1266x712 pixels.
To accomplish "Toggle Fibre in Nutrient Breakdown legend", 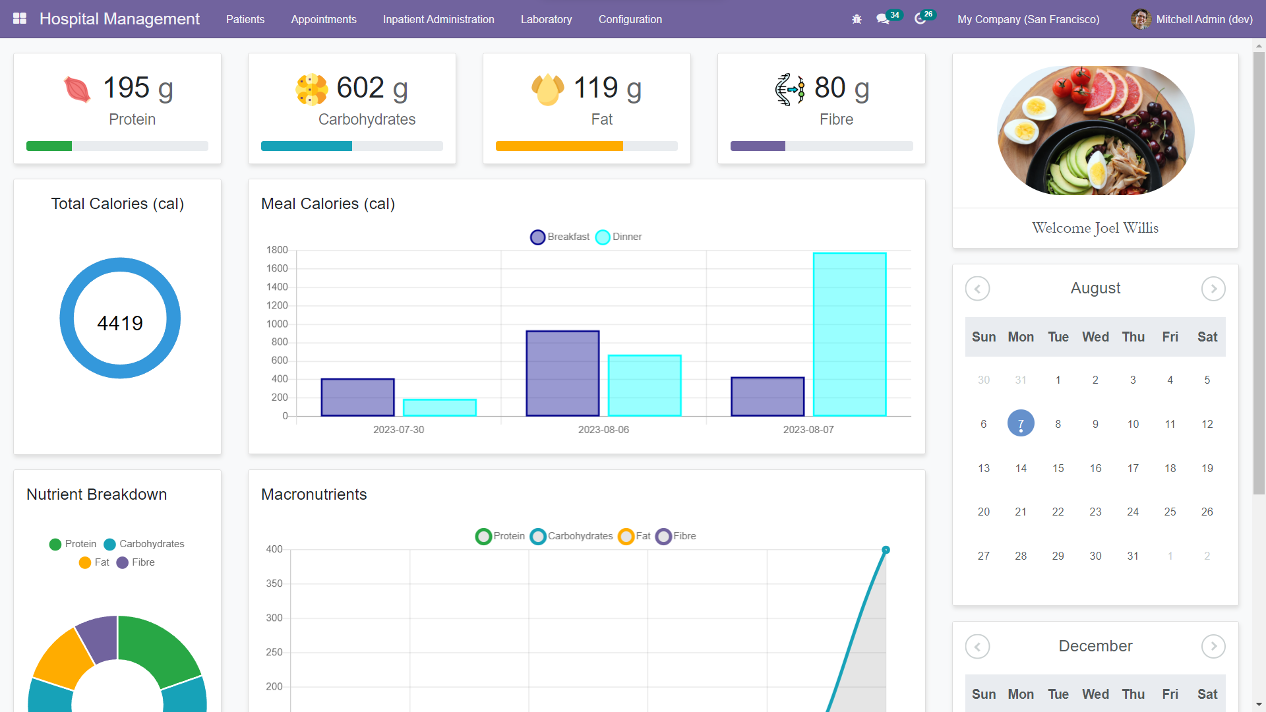I will (x=136, y=562).
